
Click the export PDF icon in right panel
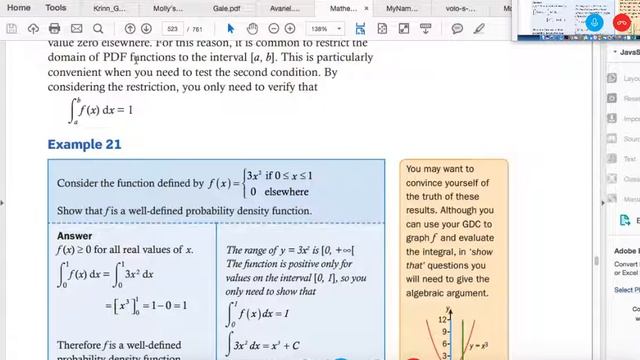click(624, 220)
